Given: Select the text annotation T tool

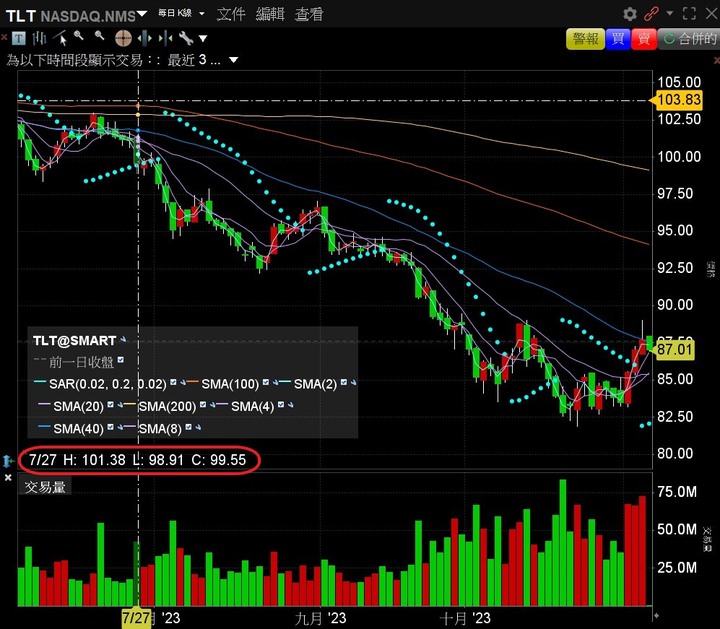Looking at the screenshot, I should (x=18, y=38).
